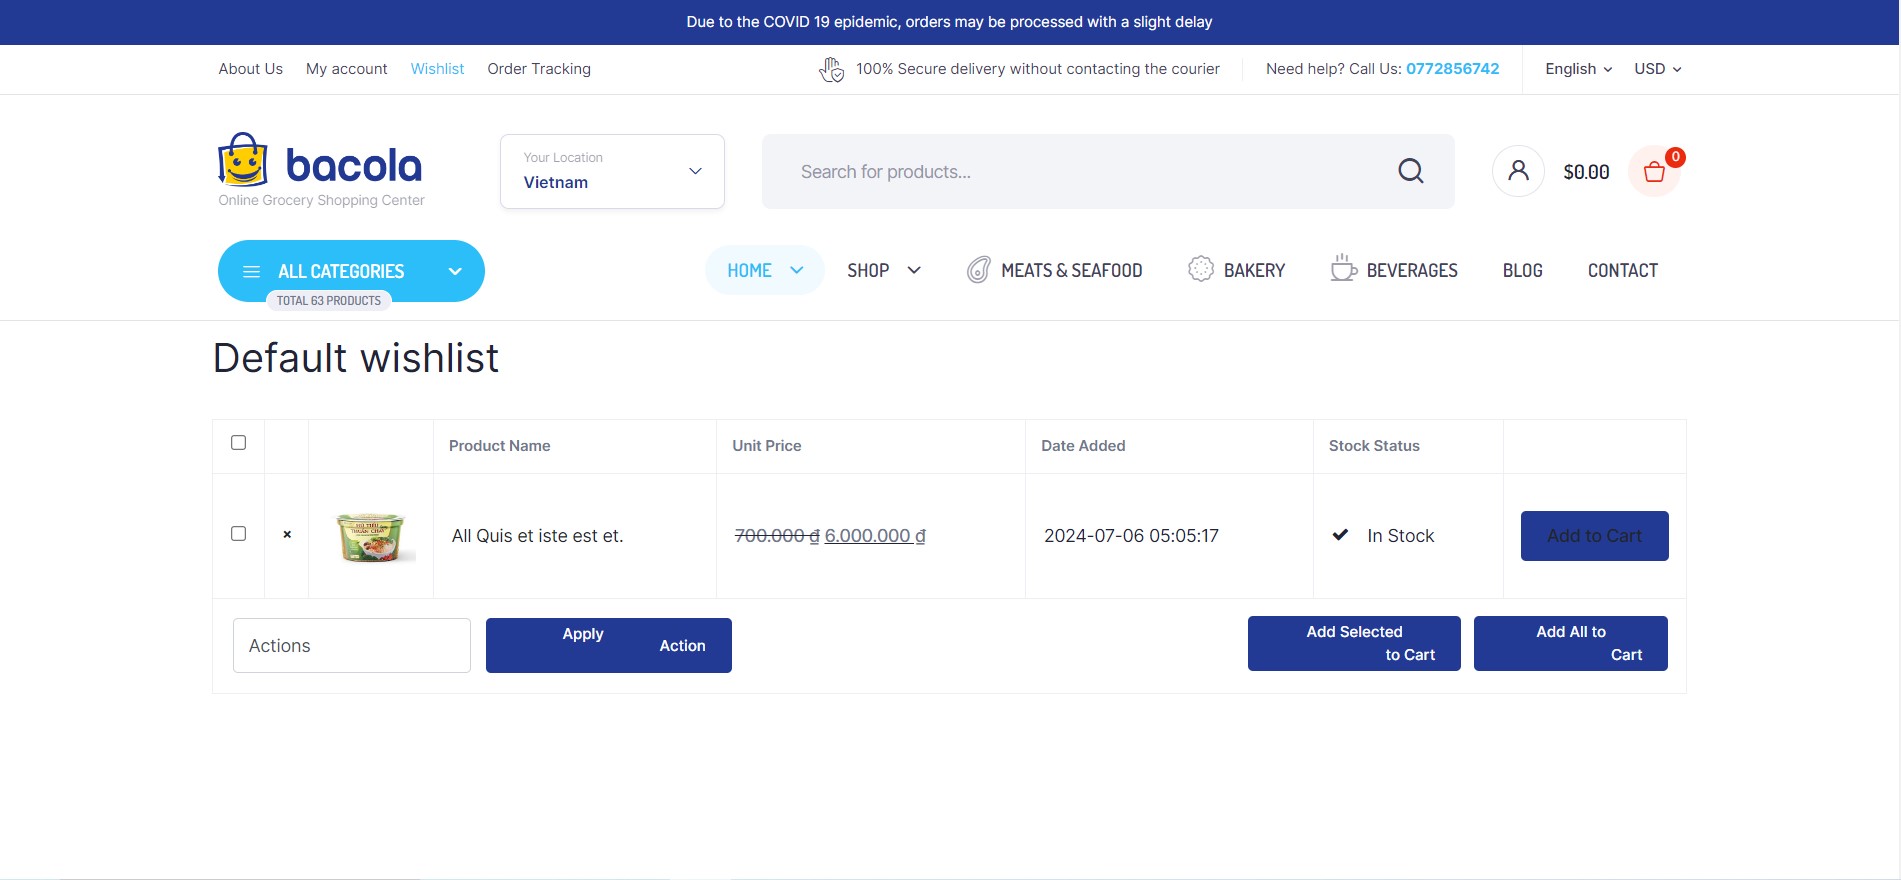Toggle the select-all checkbox in table header
The height and width of the screenshot is (880, 1901).
coord(238,443)
